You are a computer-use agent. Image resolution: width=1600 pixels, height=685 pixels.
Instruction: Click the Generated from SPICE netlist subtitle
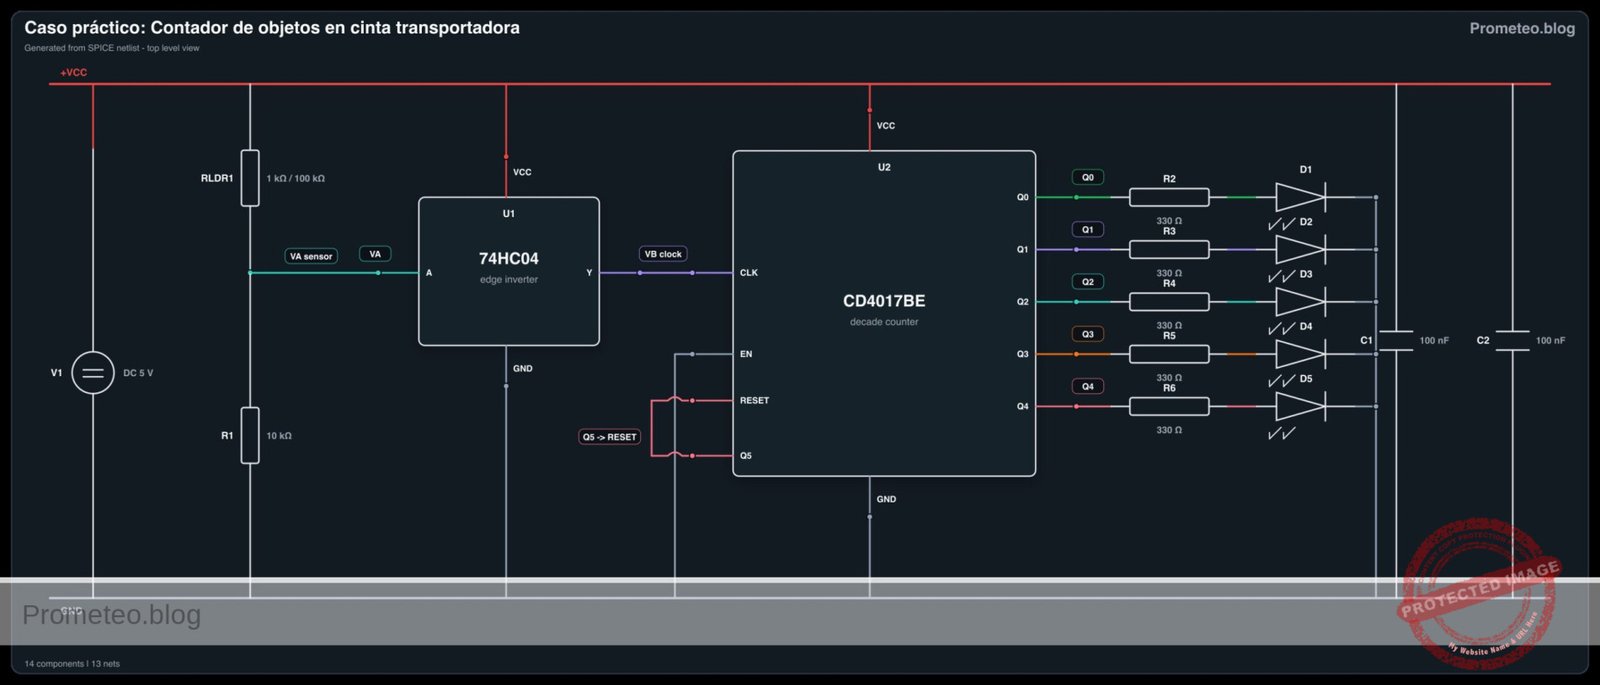112,48
